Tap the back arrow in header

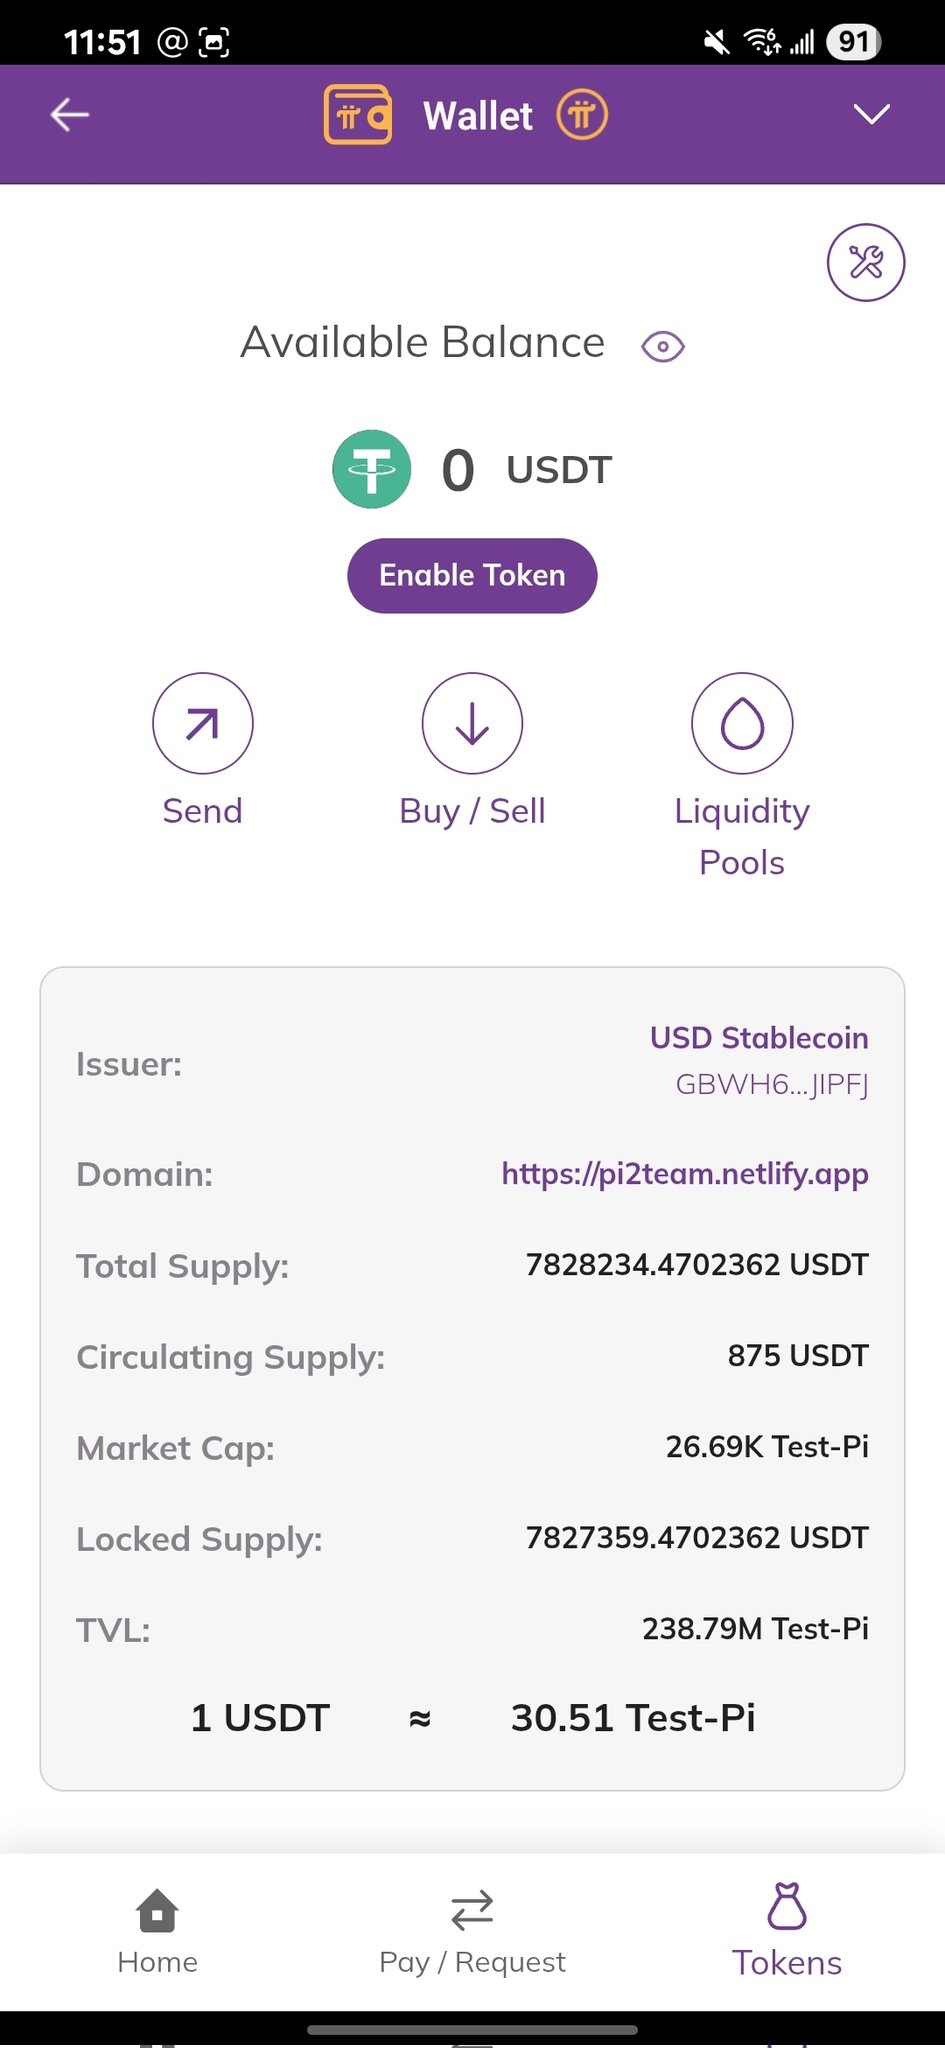pos(70,115)
